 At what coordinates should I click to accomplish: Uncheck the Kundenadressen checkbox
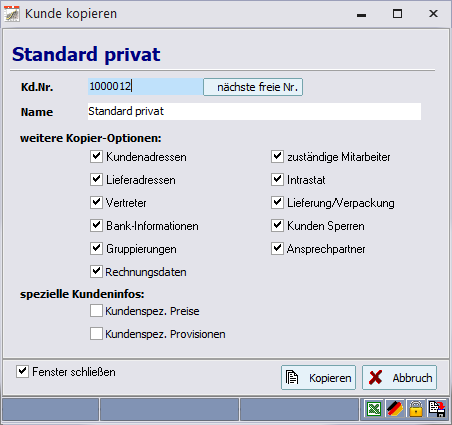96,157
